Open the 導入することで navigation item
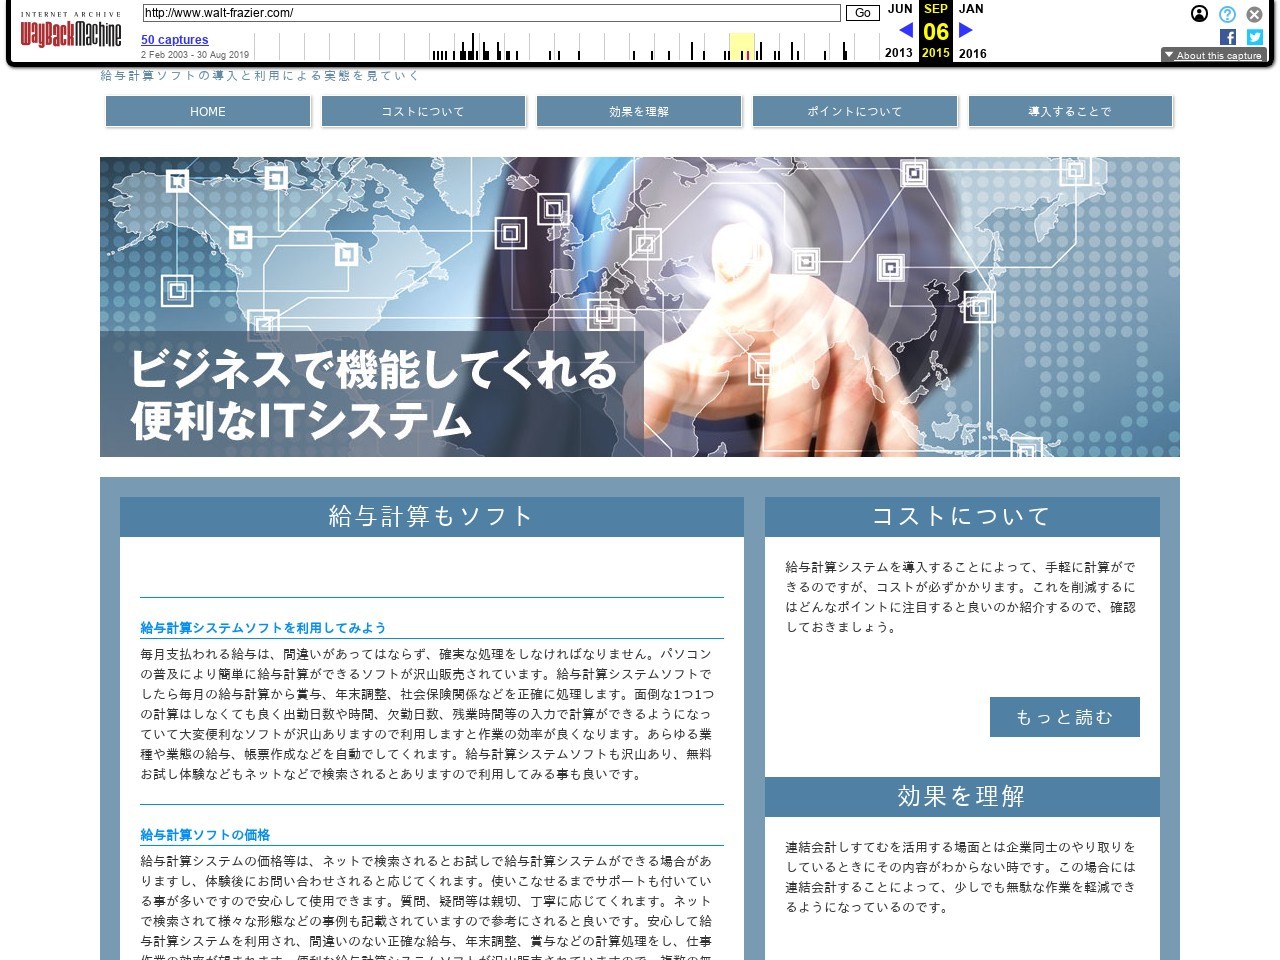Viewport: 1280px width, 960px height. point(1070,111)
